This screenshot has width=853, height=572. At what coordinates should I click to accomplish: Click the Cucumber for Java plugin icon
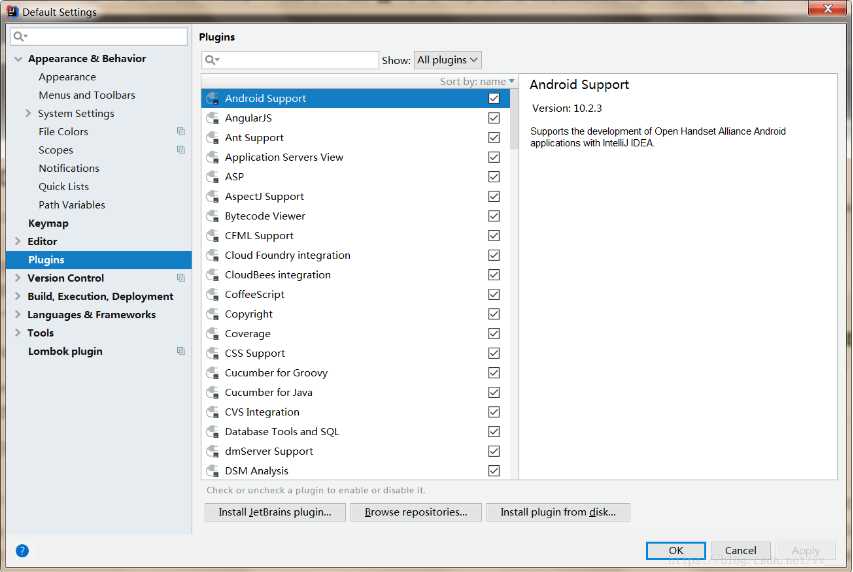click(213, 392)
